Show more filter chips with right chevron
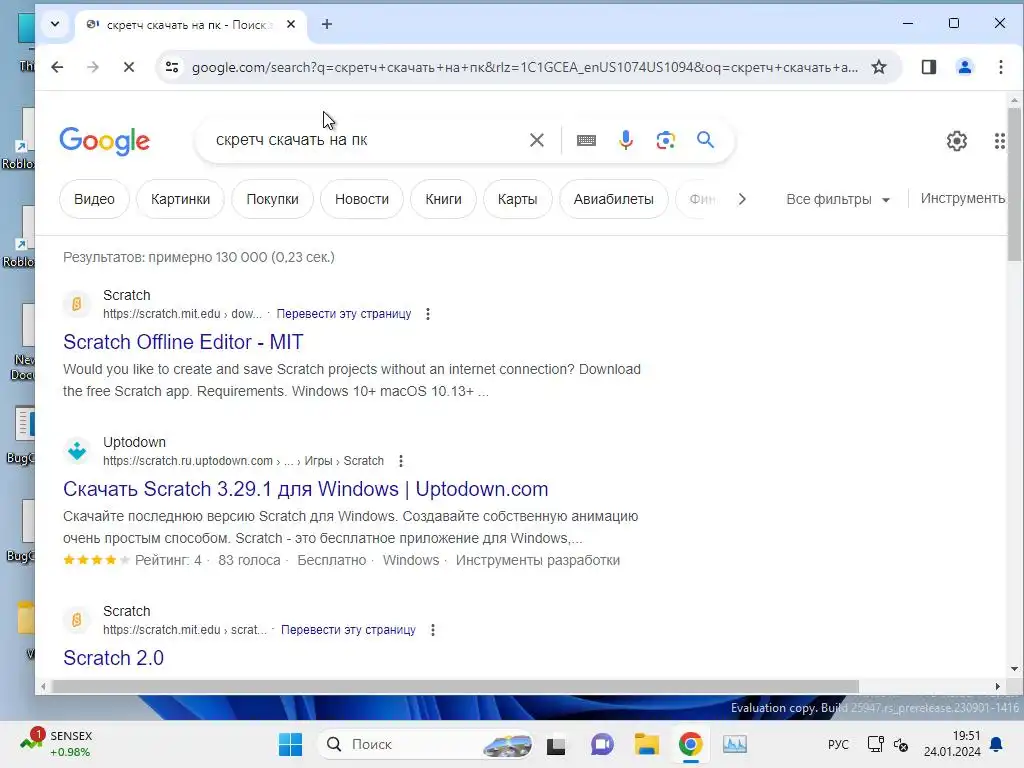 (742, 199)
